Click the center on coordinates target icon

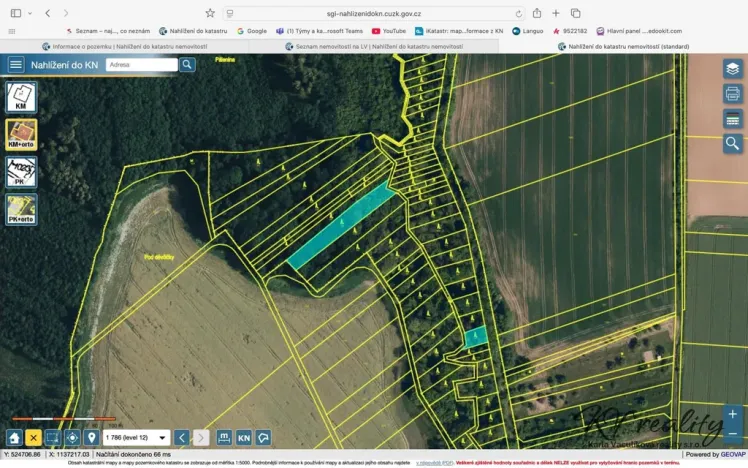[x=72, y=438]
